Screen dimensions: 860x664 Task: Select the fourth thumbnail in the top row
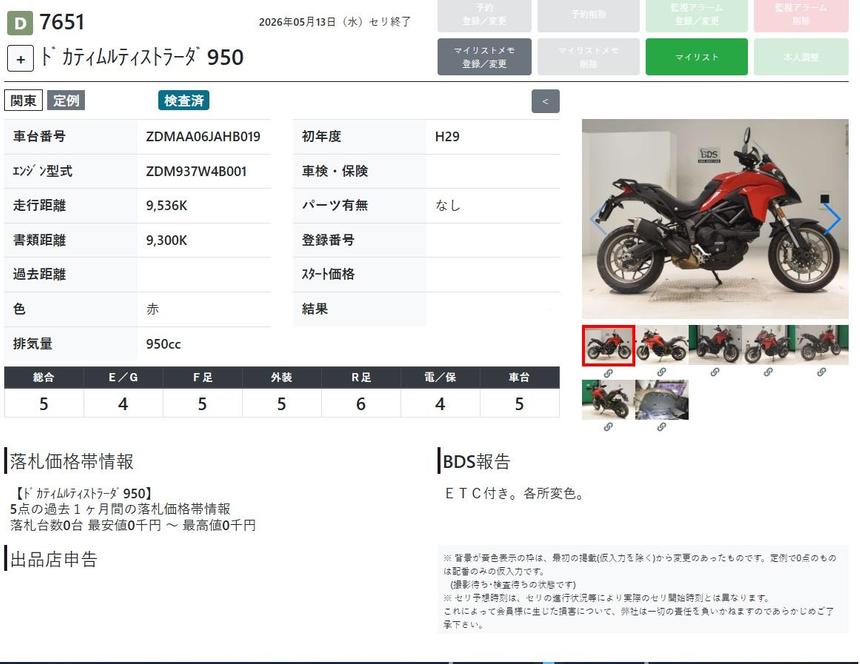point(768,345)
